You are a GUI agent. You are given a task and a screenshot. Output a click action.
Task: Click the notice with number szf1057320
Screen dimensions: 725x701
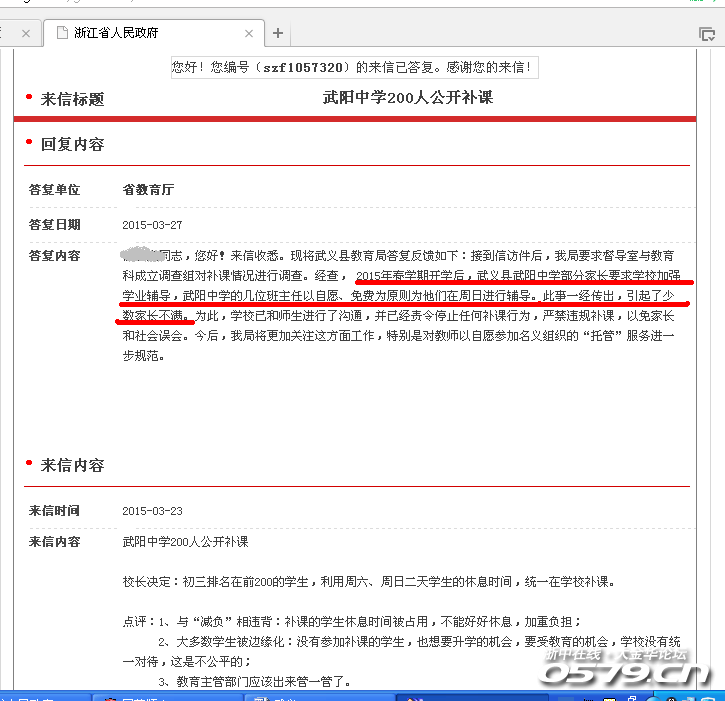(355, 68)
